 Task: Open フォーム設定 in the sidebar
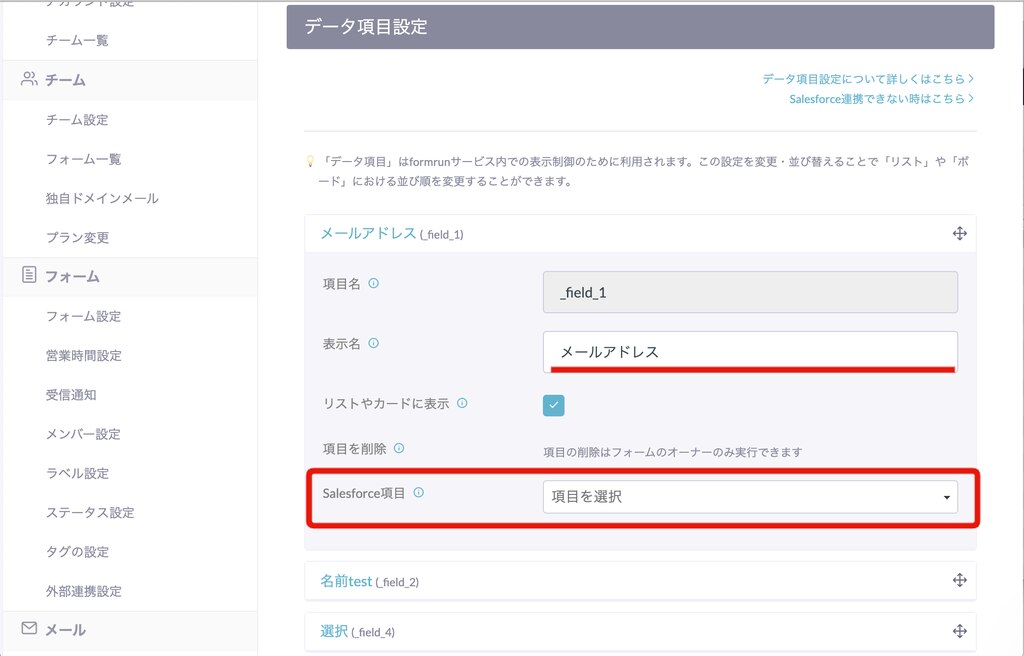tap(83, 316)
